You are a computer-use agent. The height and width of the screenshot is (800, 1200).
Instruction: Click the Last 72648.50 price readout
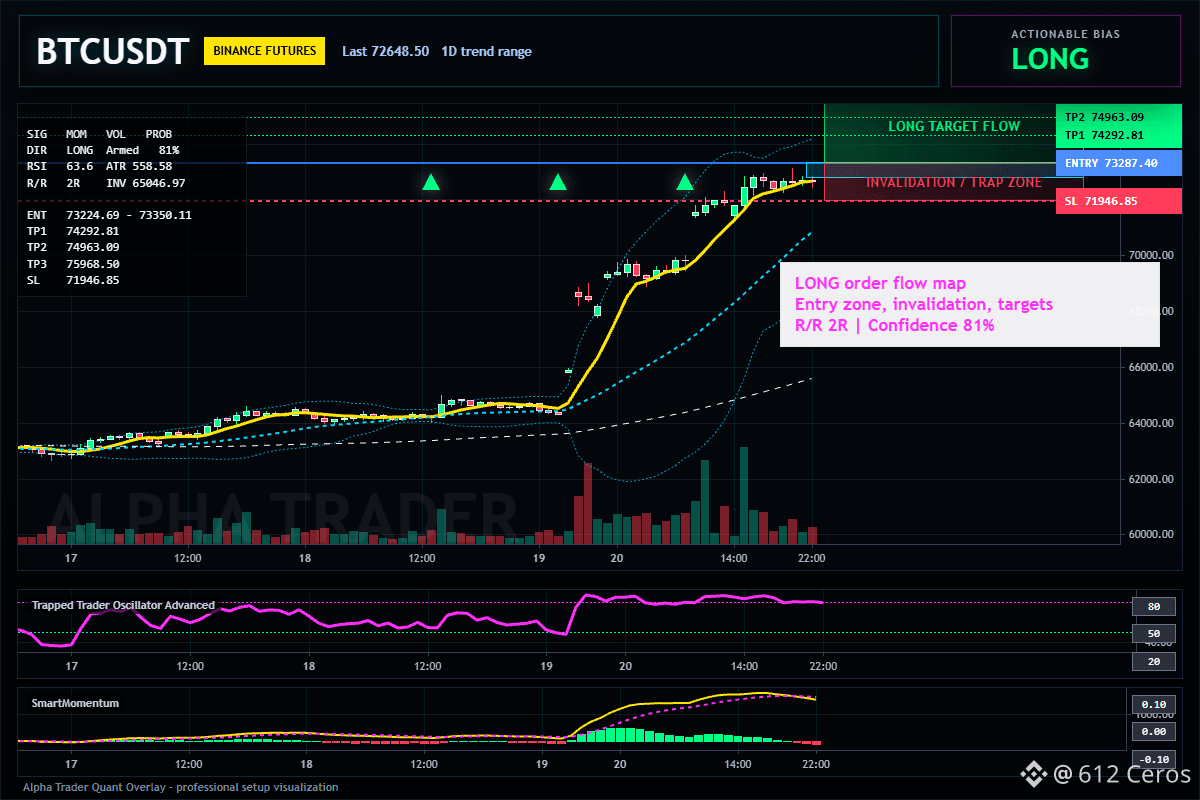pyautogui.click(x=385, y=51)
